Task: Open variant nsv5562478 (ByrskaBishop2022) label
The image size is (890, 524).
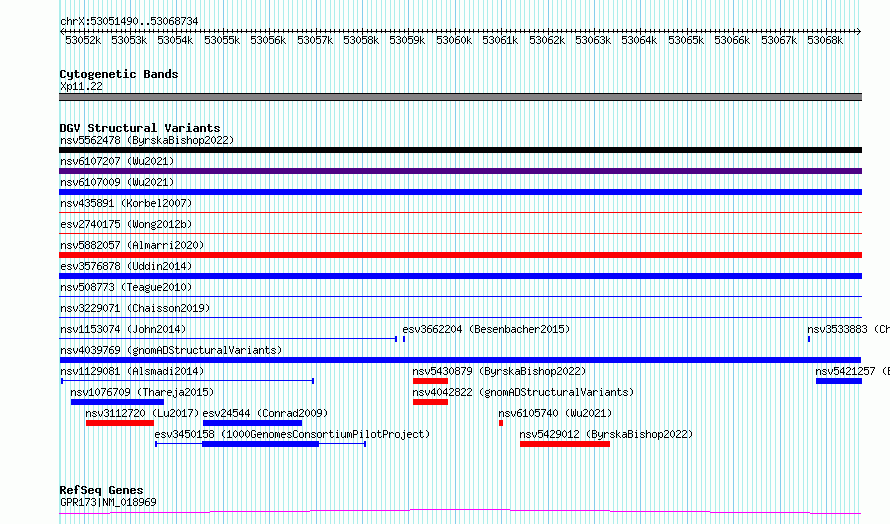Action: pyautogui.click(x=147, y=140)
